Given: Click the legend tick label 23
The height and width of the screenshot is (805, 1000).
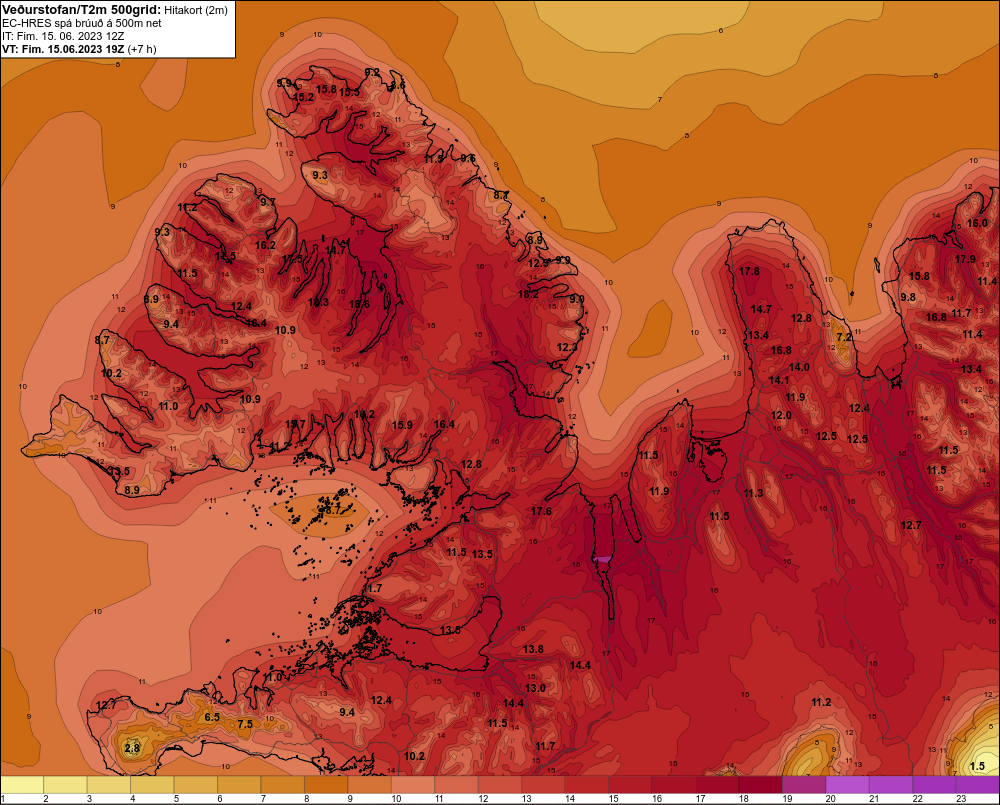Looking at the screenshot, I should (961, 799).
